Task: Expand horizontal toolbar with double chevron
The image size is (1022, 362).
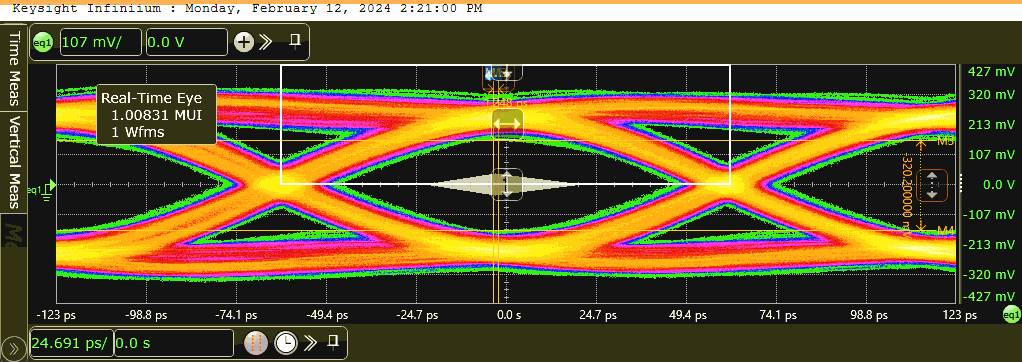Action: pyautogui.click(x=311, y=342)
